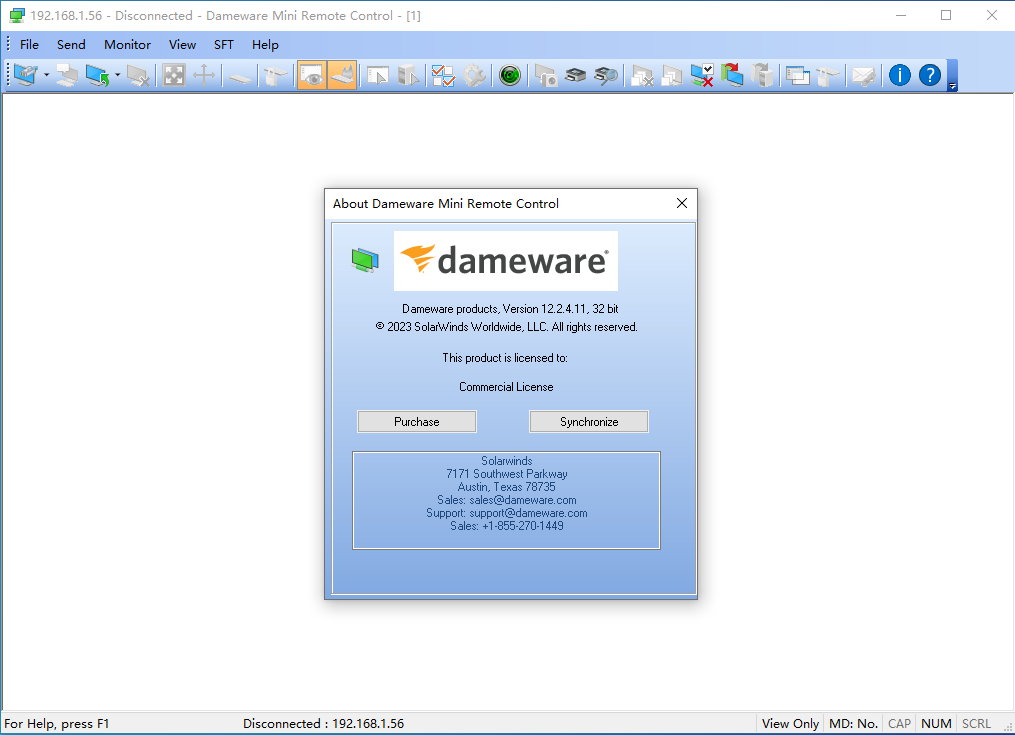Click the greyed chat monitors icon
Screen dimensions: 1015x735
tap(67, 75)
